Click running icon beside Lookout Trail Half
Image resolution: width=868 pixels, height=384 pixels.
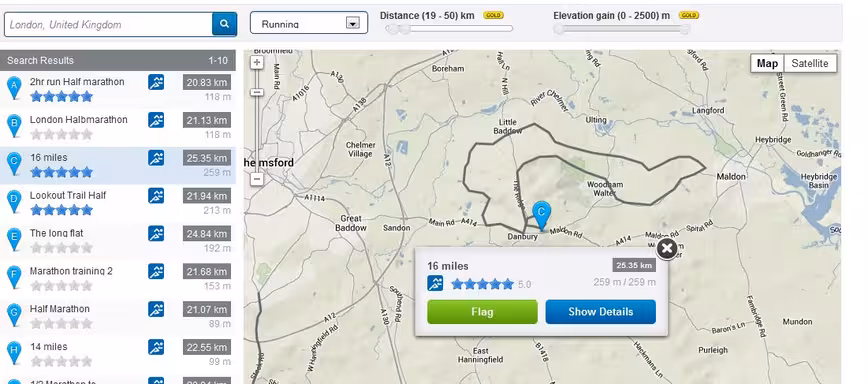(156, 195)
